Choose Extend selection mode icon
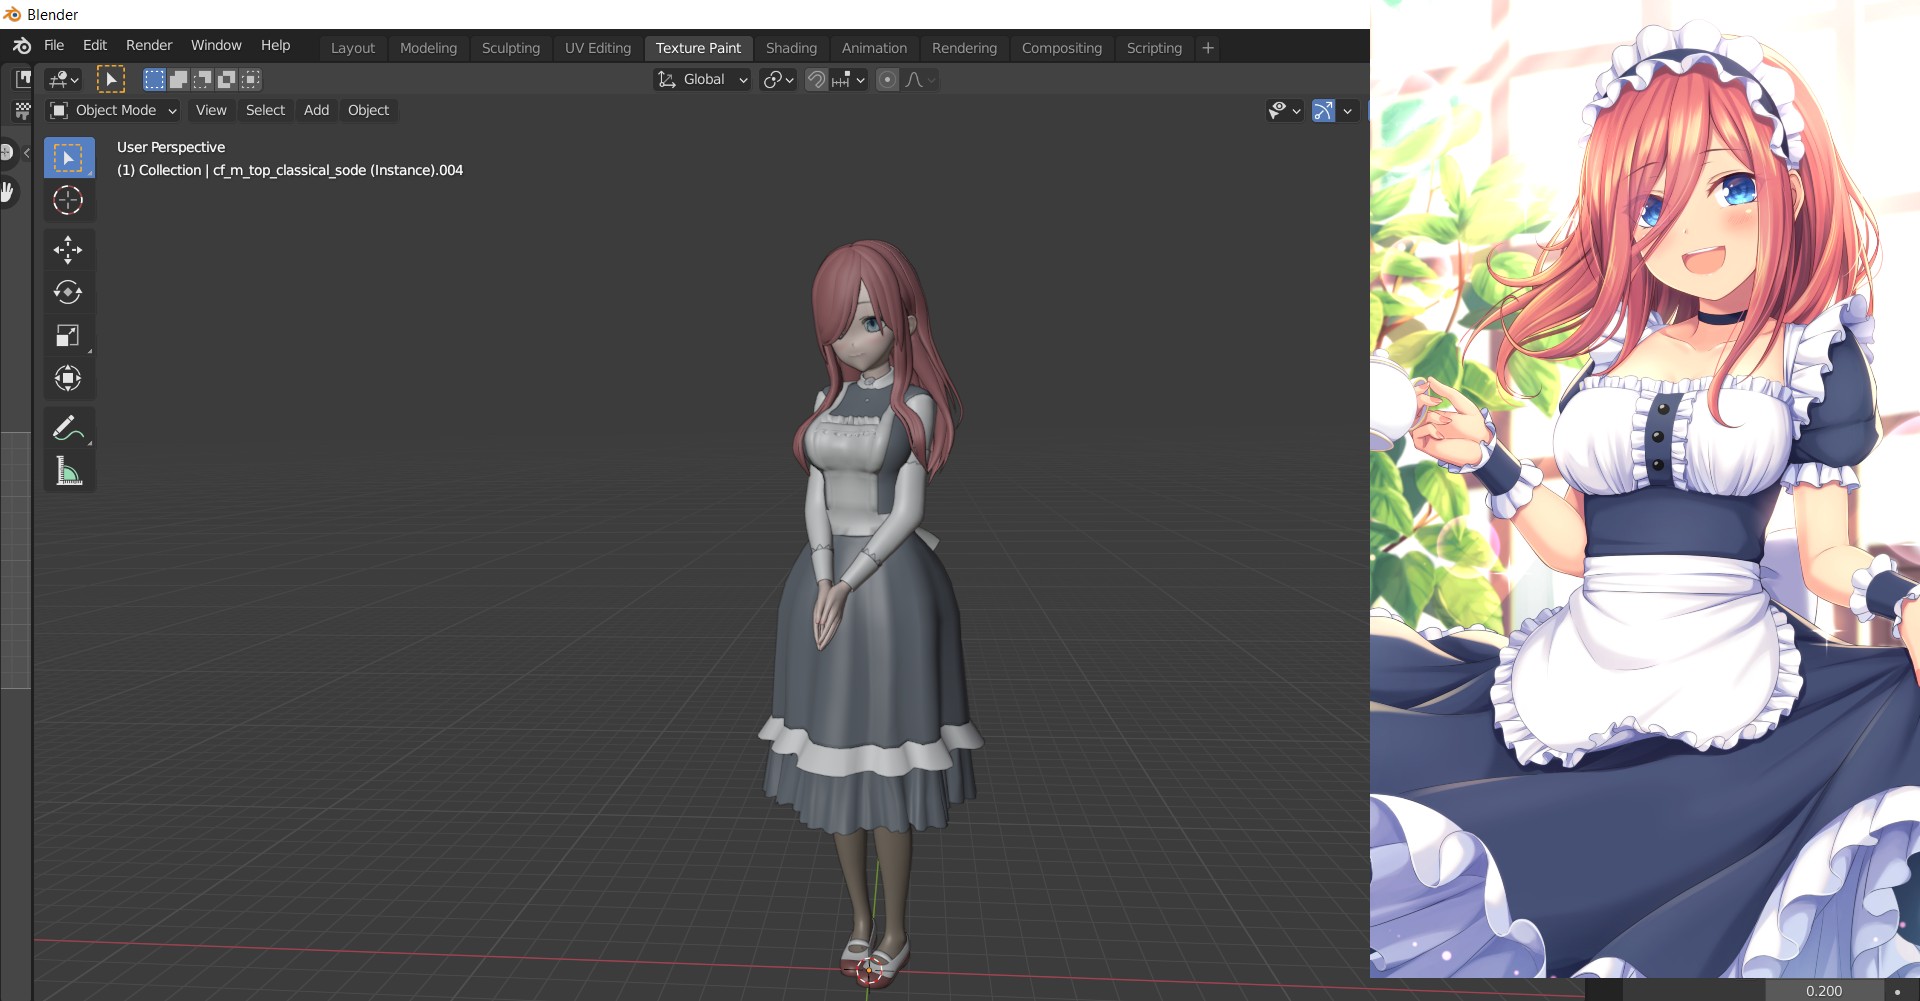 178,79
